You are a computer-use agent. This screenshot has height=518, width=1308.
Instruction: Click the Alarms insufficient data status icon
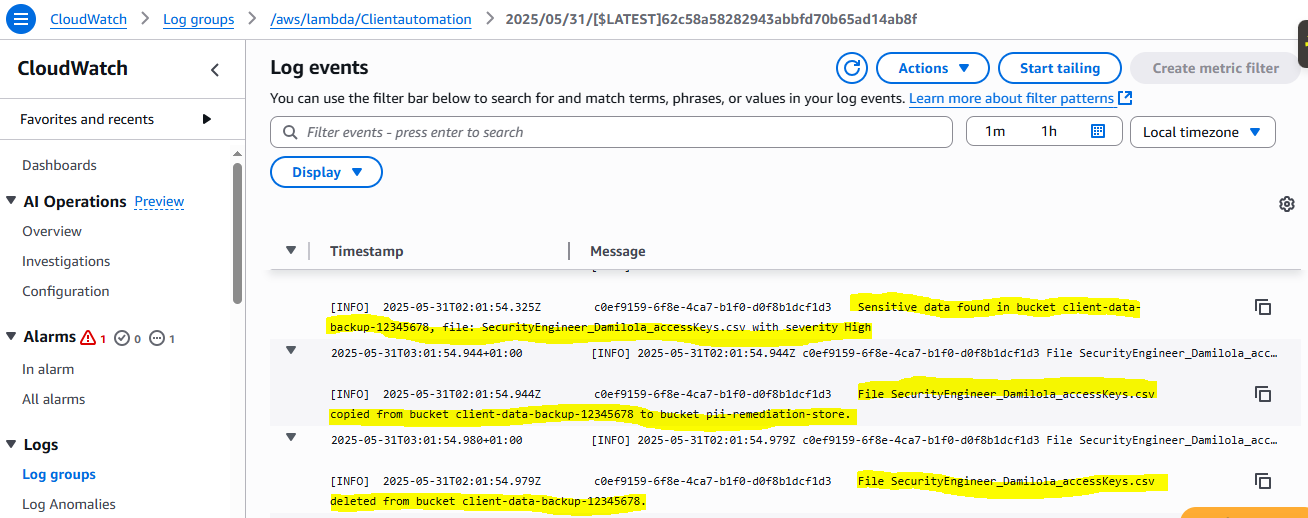coord(157,338)
